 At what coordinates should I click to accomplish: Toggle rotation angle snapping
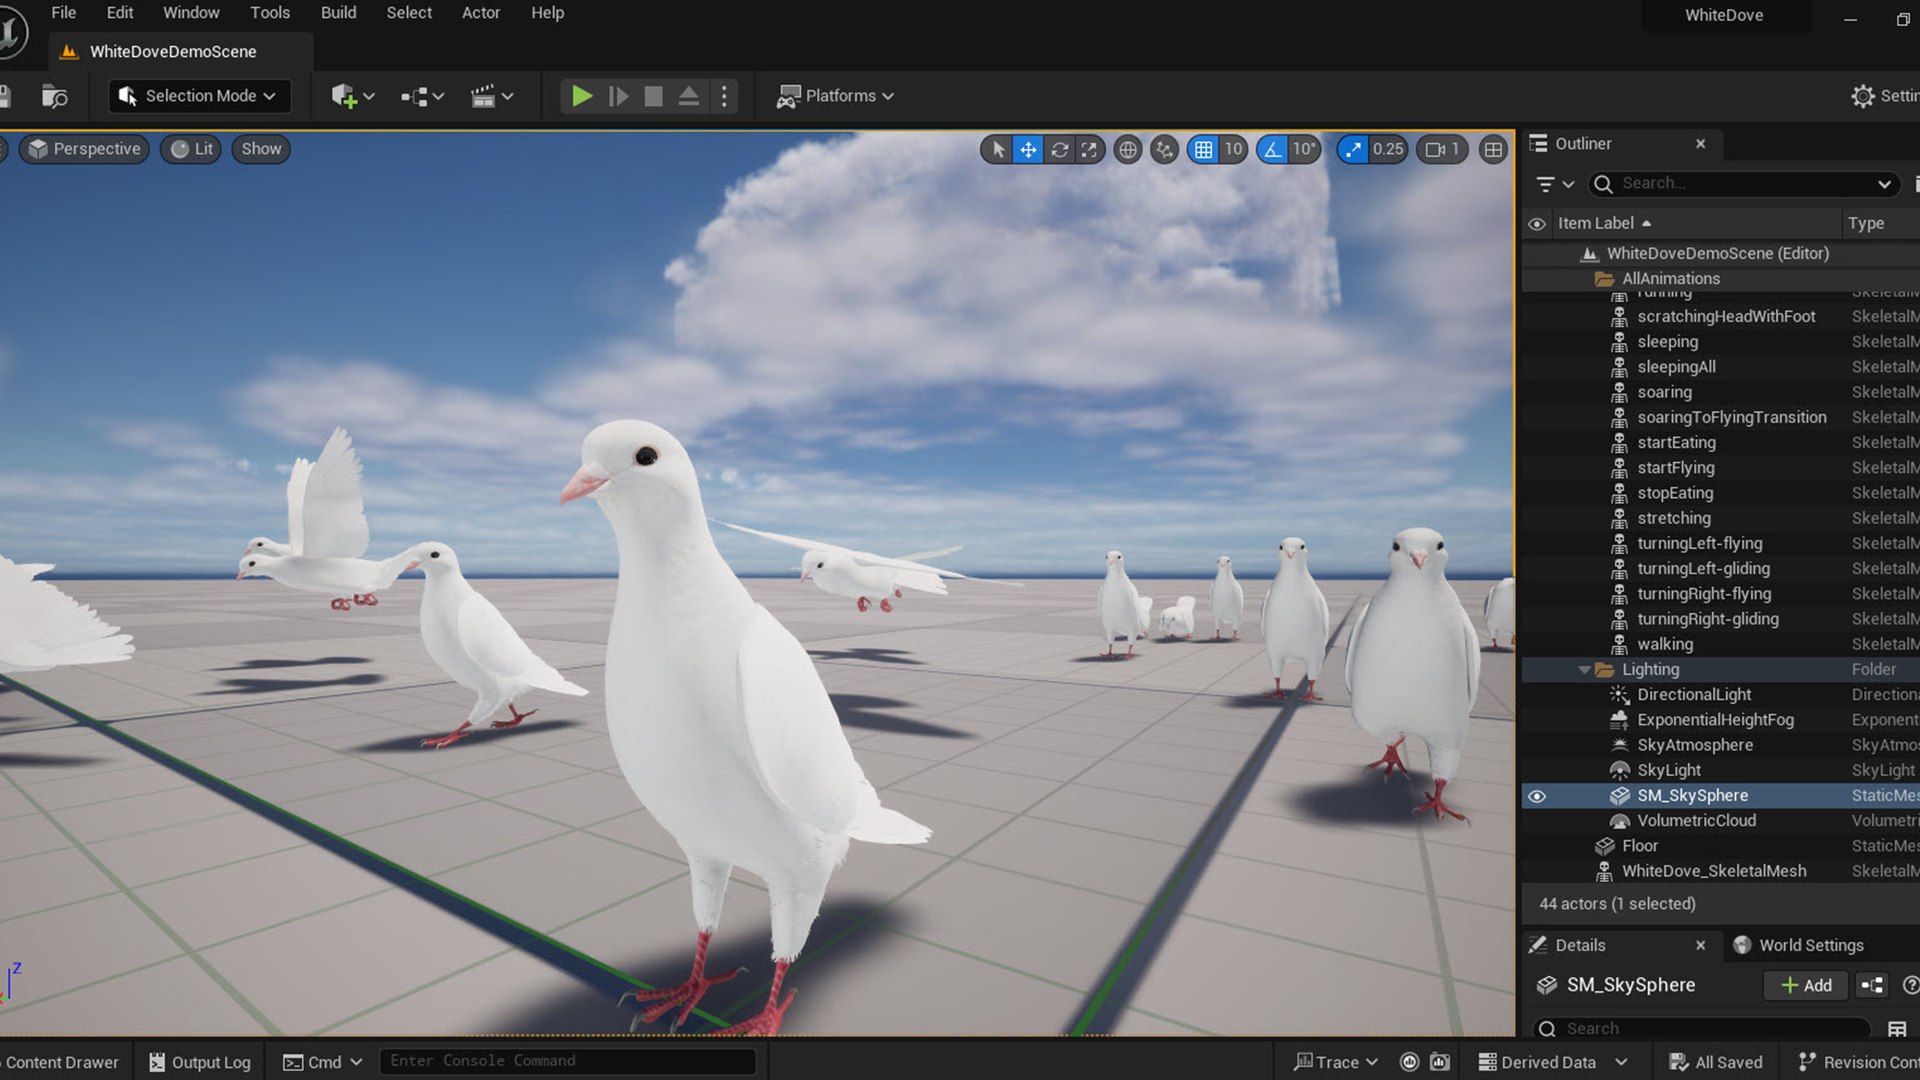tap(1272, 149)
